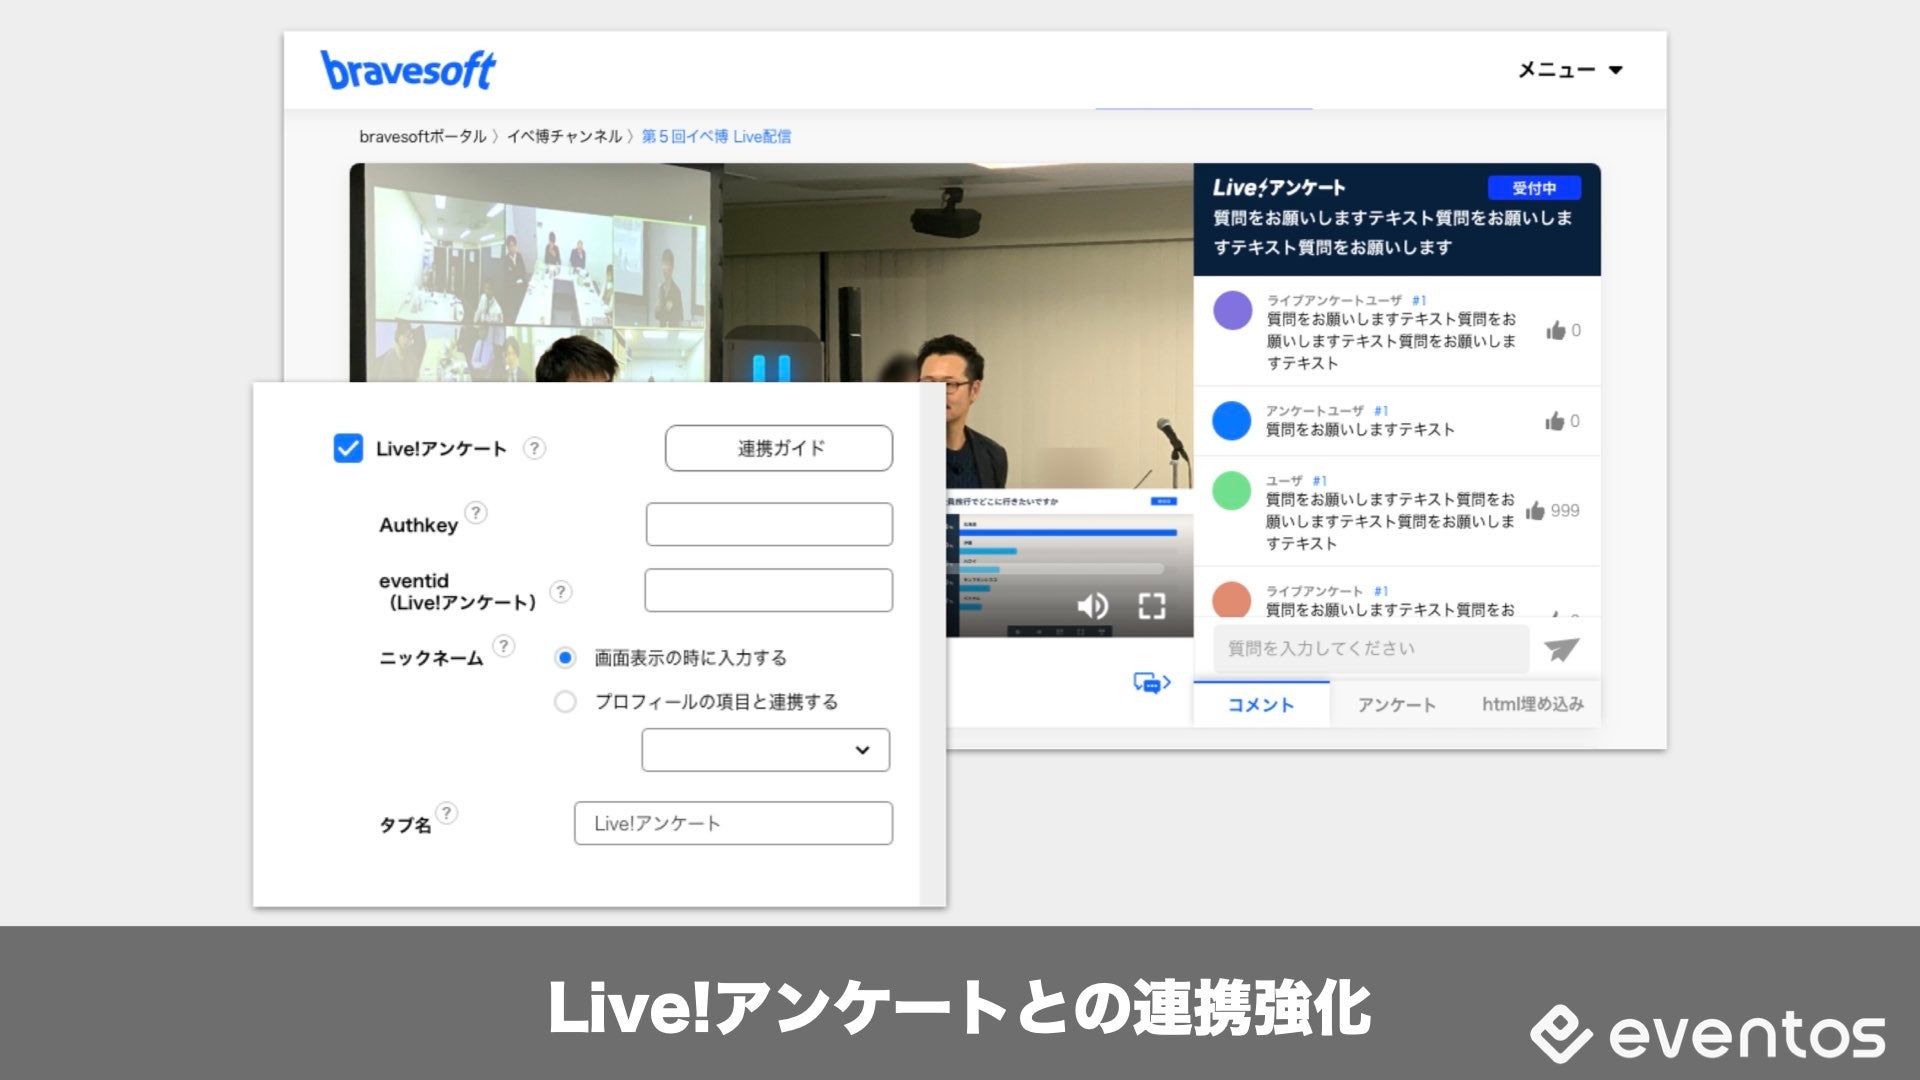Click the video fullscreen icon
The height and width of the screenshot is (1080, 1920).
coord(1152,606)
